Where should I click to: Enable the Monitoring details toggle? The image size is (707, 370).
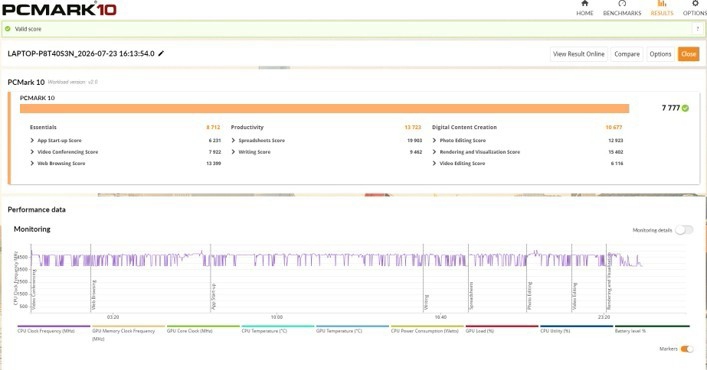pos(684,230)
